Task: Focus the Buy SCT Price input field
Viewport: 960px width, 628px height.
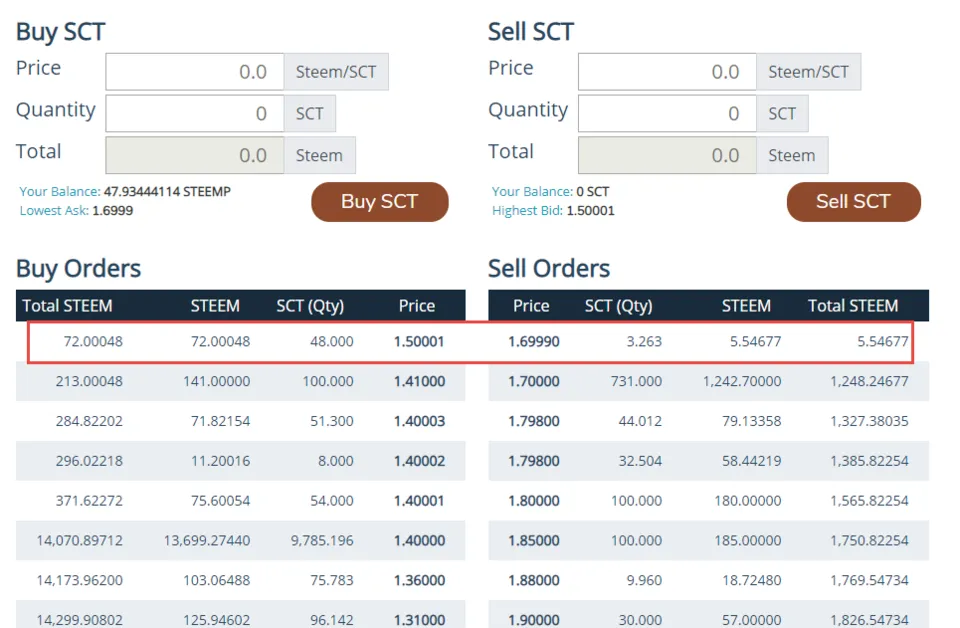Action: pos(195,72)
